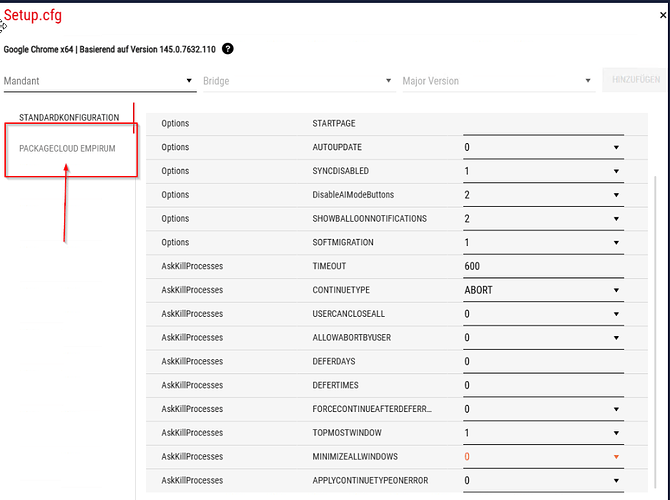The width and height of the screenshot is (670, 500).
Task: Click the help question mark icon
Action: click(228, 49)
